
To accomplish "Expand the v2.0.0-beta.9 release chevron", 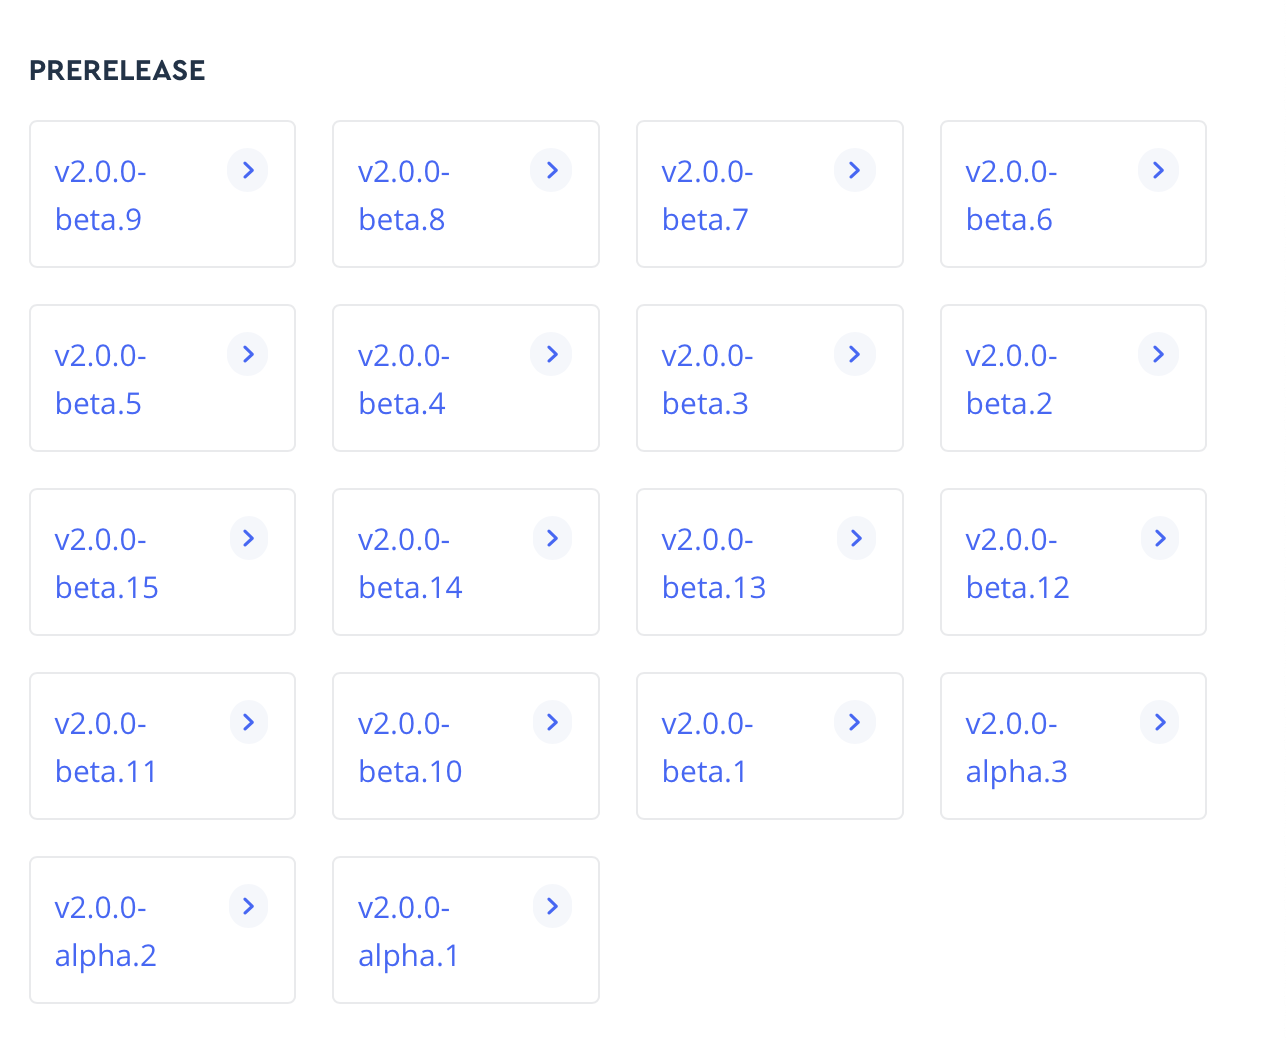I will point(247,170).
